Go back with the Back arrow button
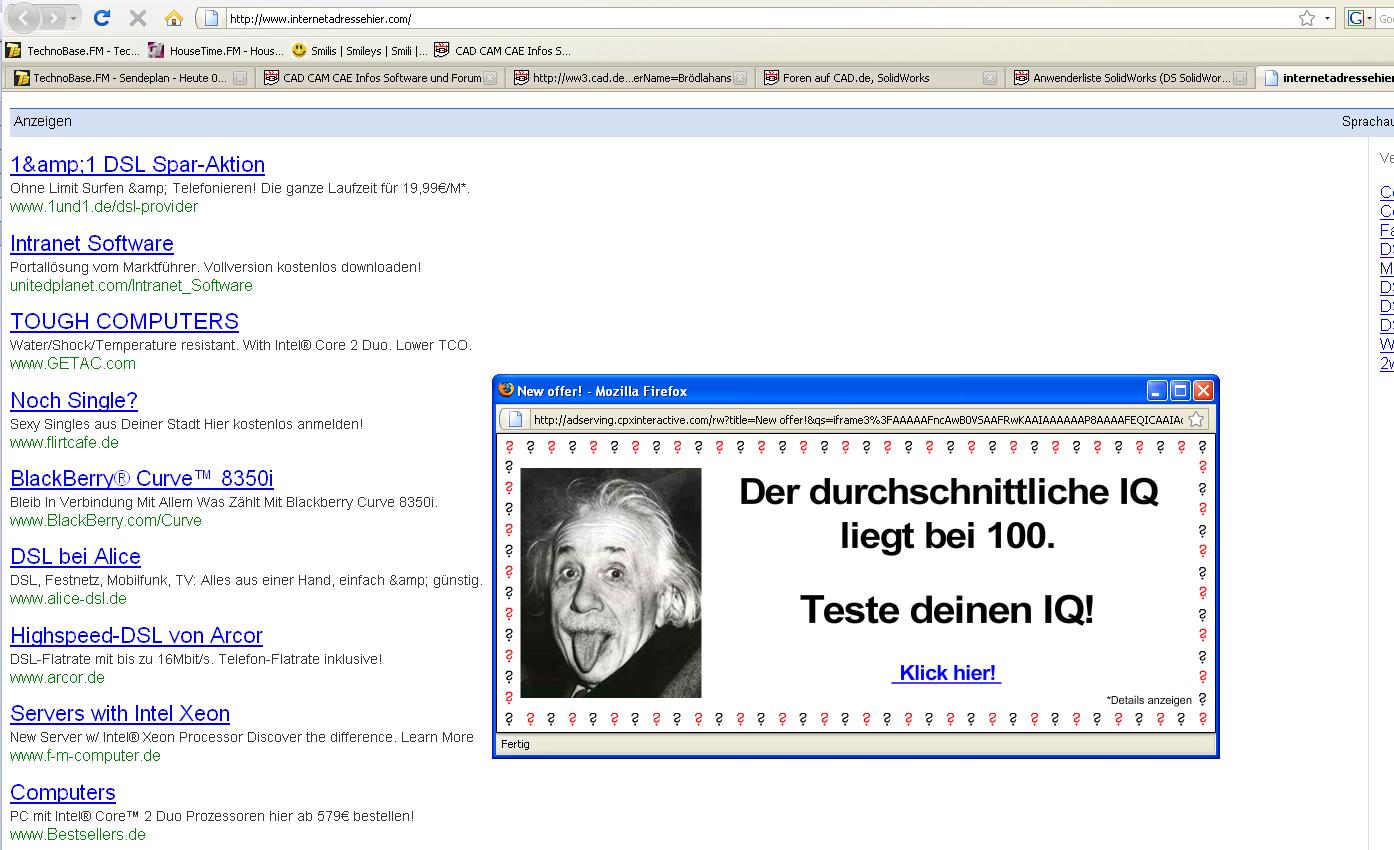The image size is (1394, 850). [x=24, y=17]
